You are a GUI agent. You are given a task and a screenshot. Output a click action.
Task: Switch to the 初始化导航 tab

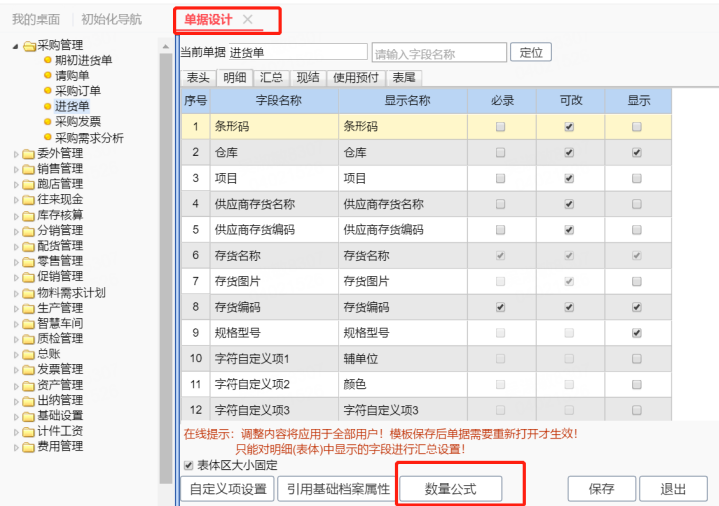pyautogui.click(x=111, y=19)
